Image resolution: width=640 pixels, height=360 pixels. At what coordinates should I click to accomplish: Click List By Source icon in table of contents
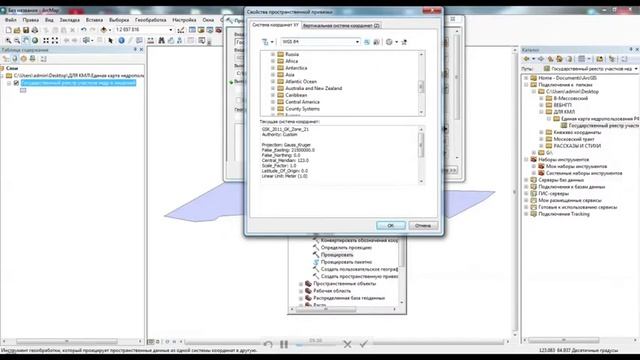(x=15, y=59)
